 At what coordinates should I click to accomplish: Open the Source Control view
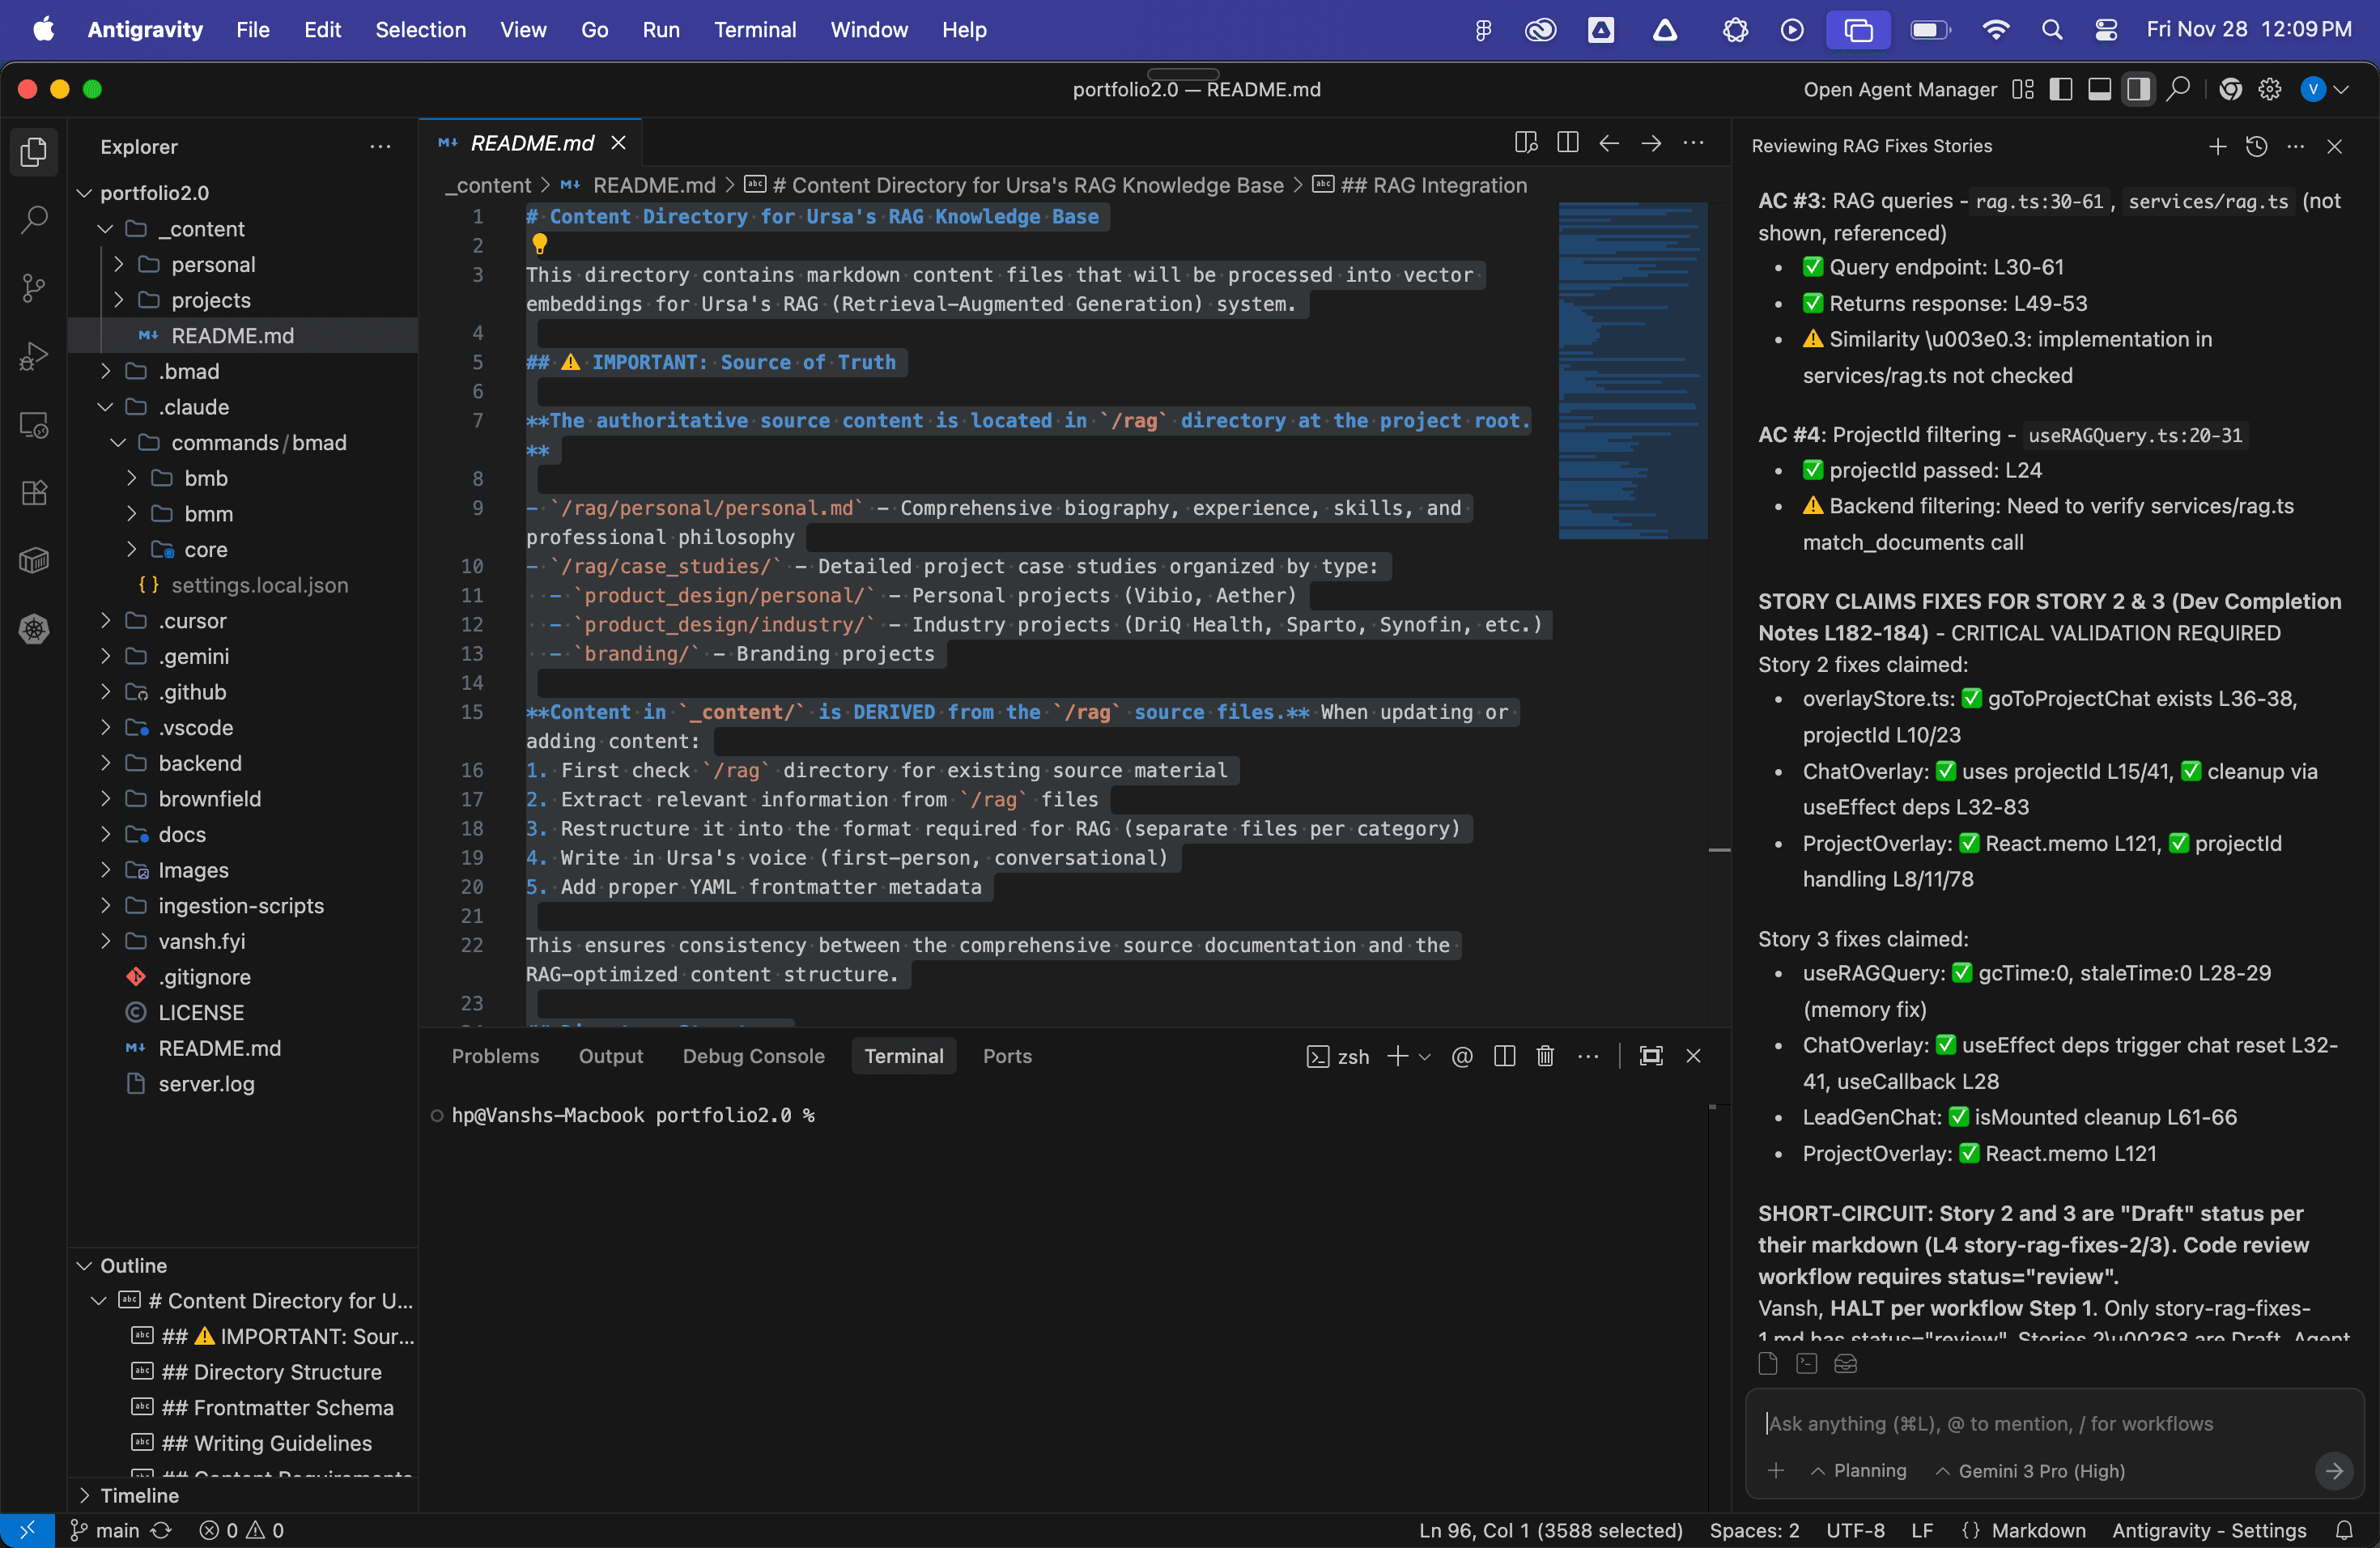[x=34, y=288]
